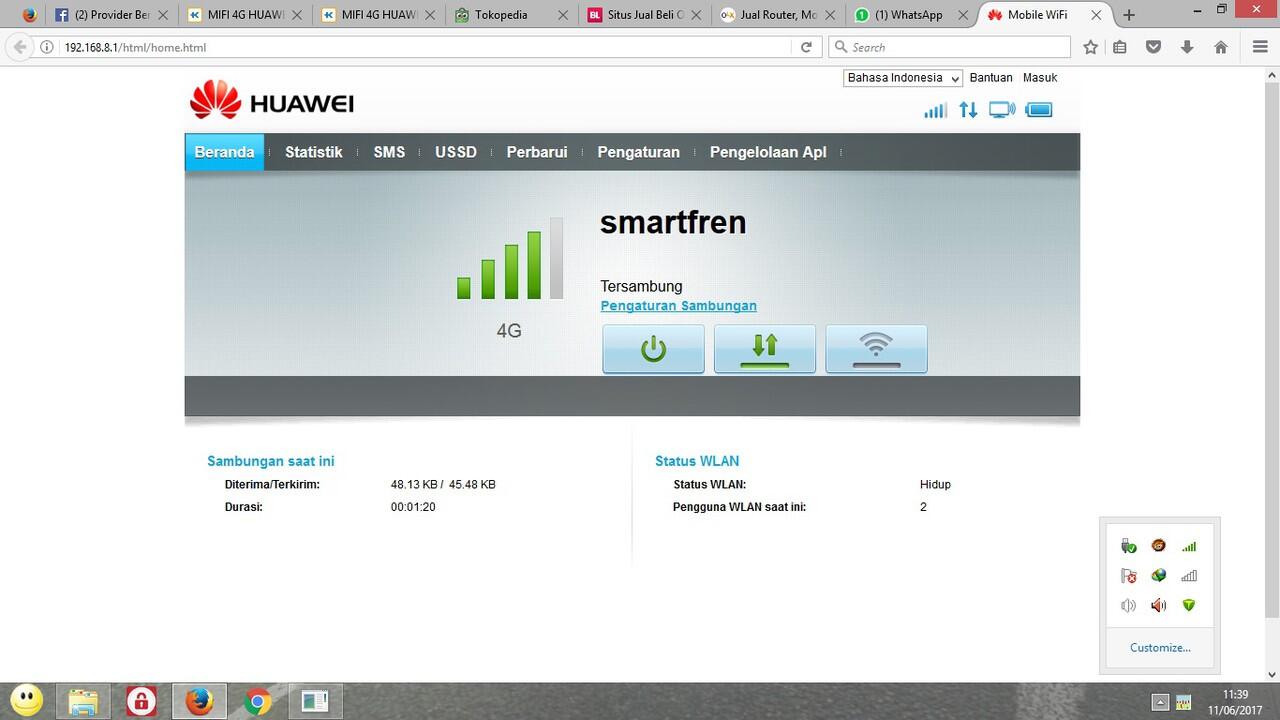Switch to the Jual Router browser tab
This screenshot has height=720, width=1280.
777,15
